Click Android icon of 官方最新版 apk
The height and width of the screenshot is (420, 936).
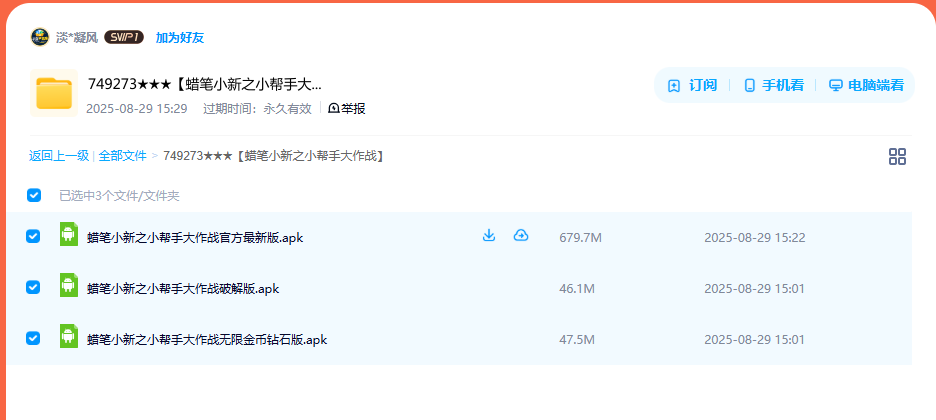69,234
